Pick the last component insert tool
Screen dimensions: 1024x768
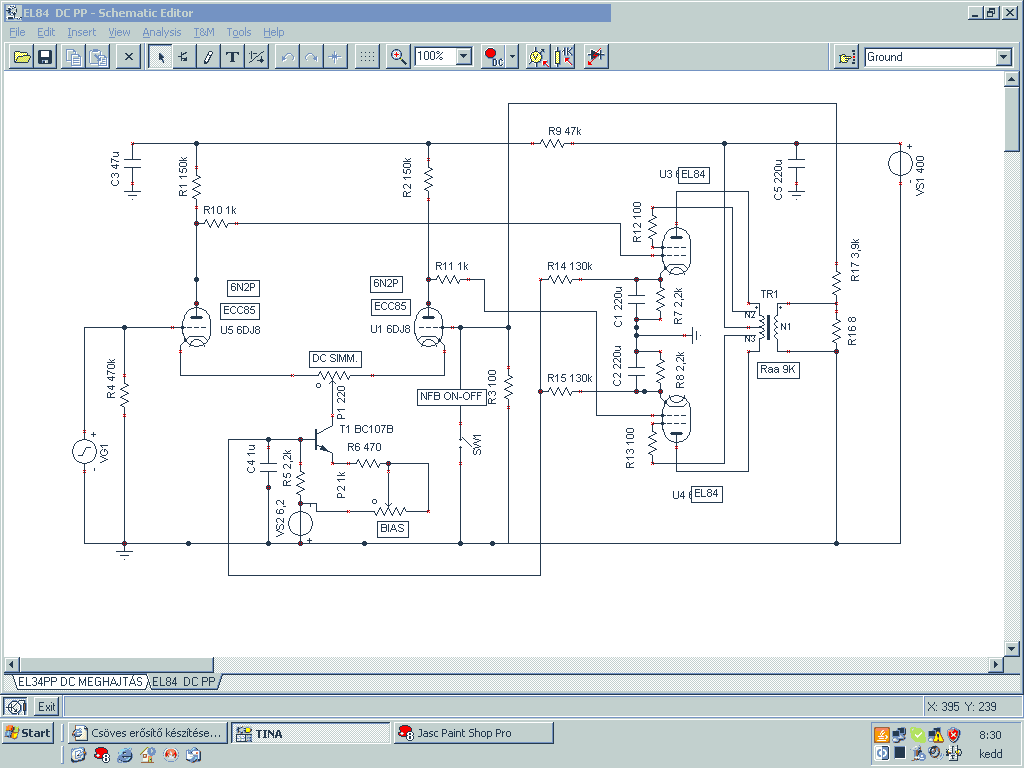point(184,57)
